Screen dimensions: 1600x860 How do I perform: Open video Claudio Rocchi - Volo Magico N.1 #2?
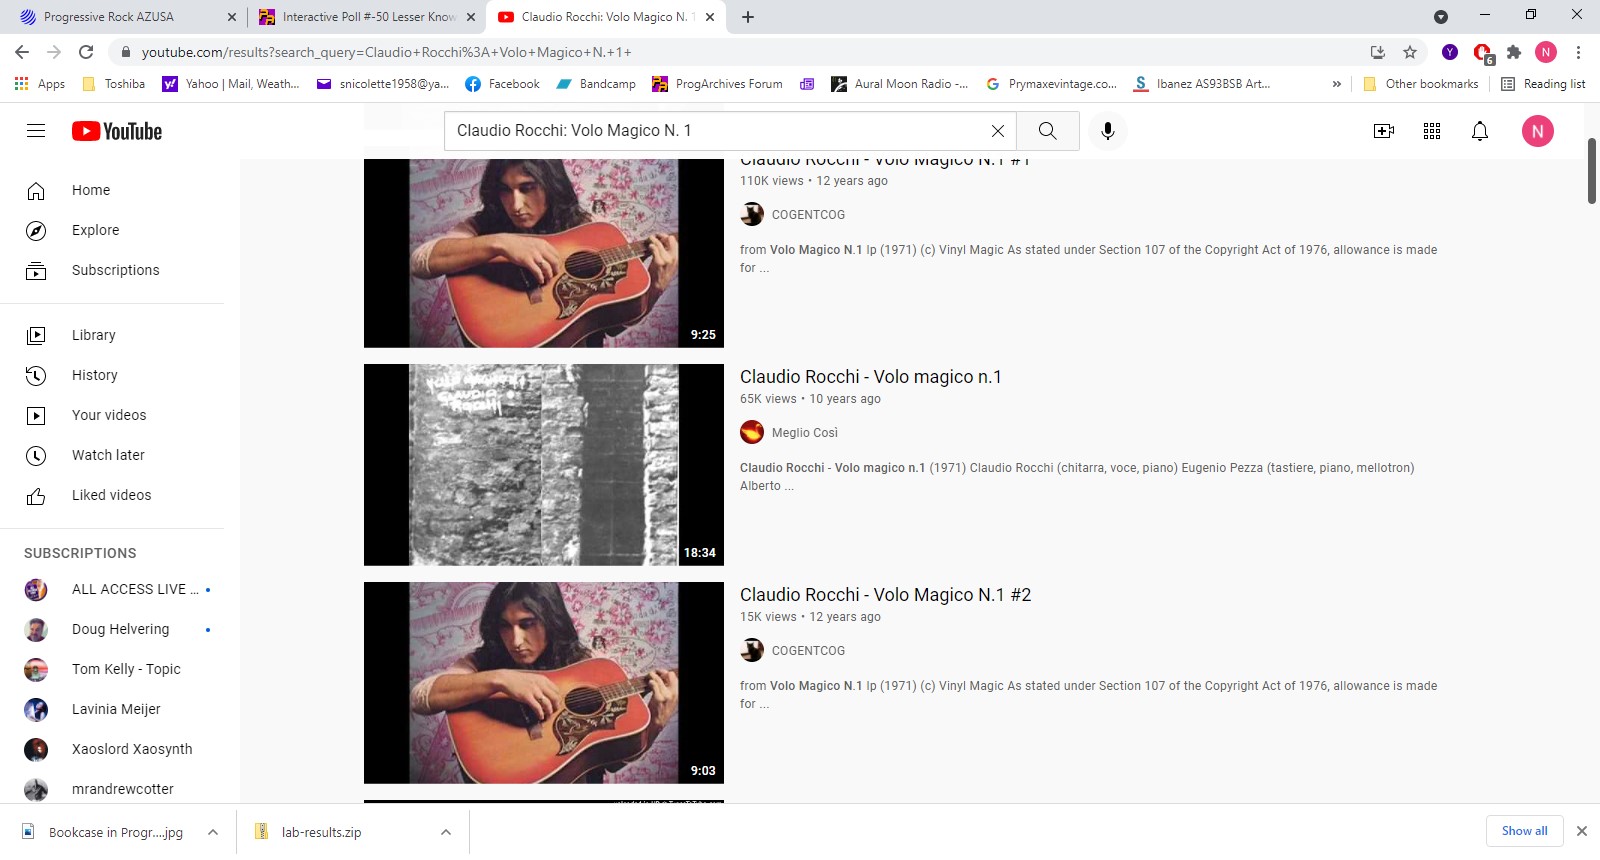[x=885, y=595]
